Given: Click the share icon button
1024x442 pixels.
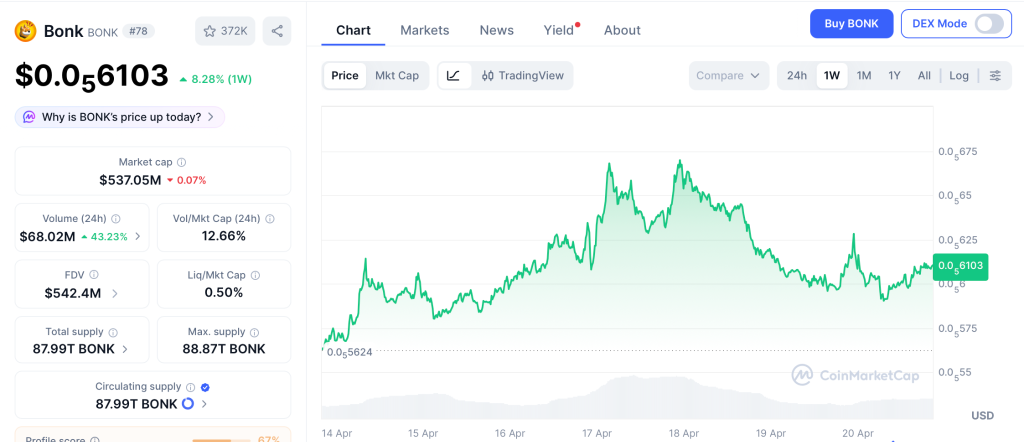Looking at the screenshot, I should [x=277, y=31].
